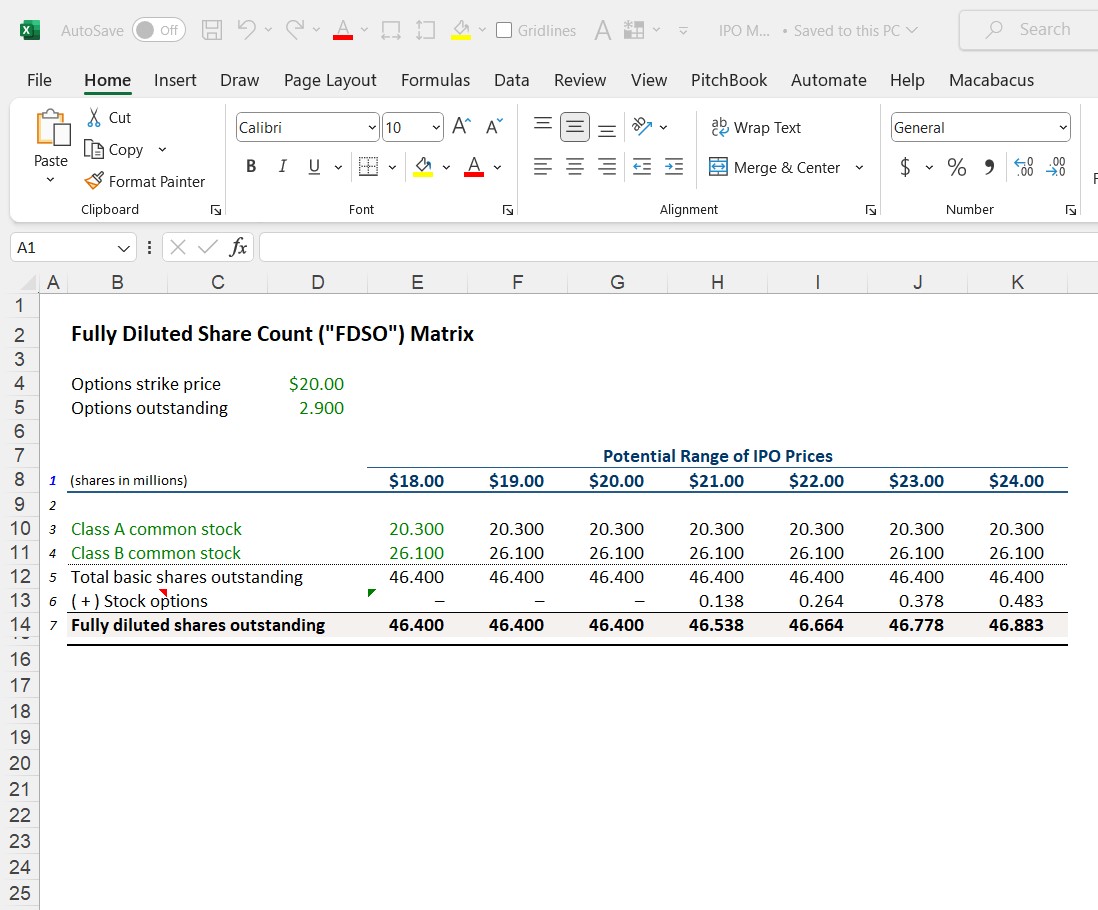Click the Increase Decimal icon
This screenshot has height=910, width=1098.
[x=1022, y=169]
